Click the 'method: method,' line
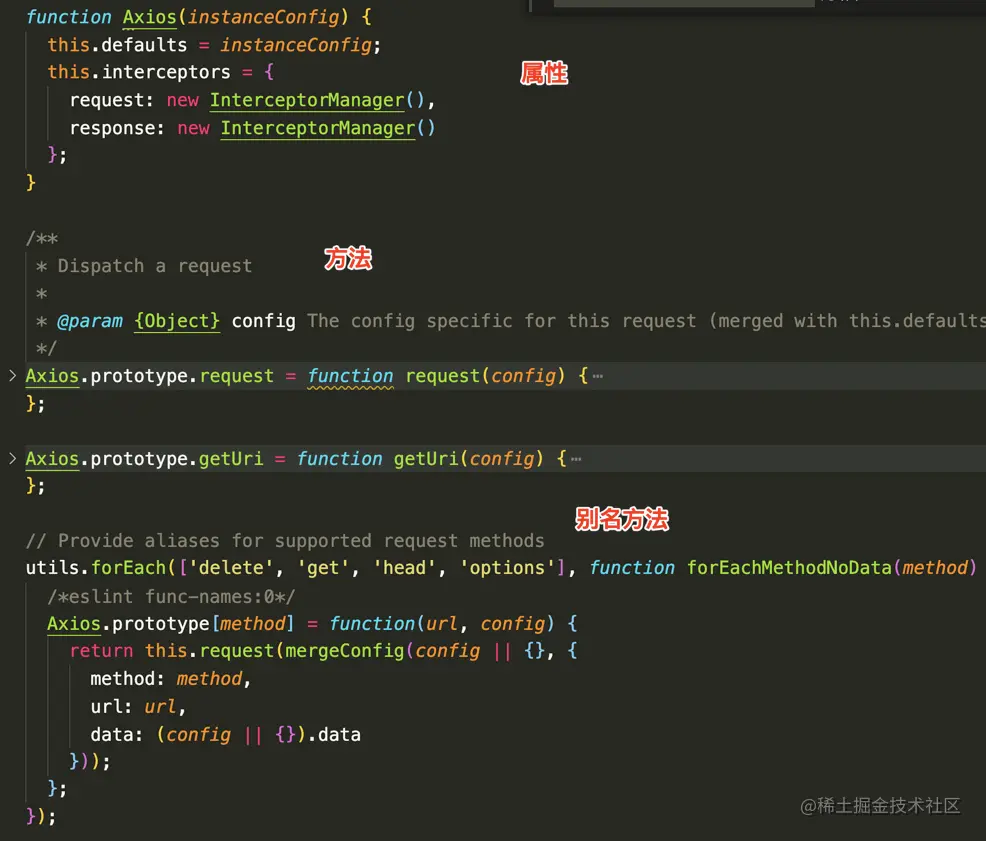The height and width of the screenshot is (841, 986). pyautogui.click(x=170, y=679)
